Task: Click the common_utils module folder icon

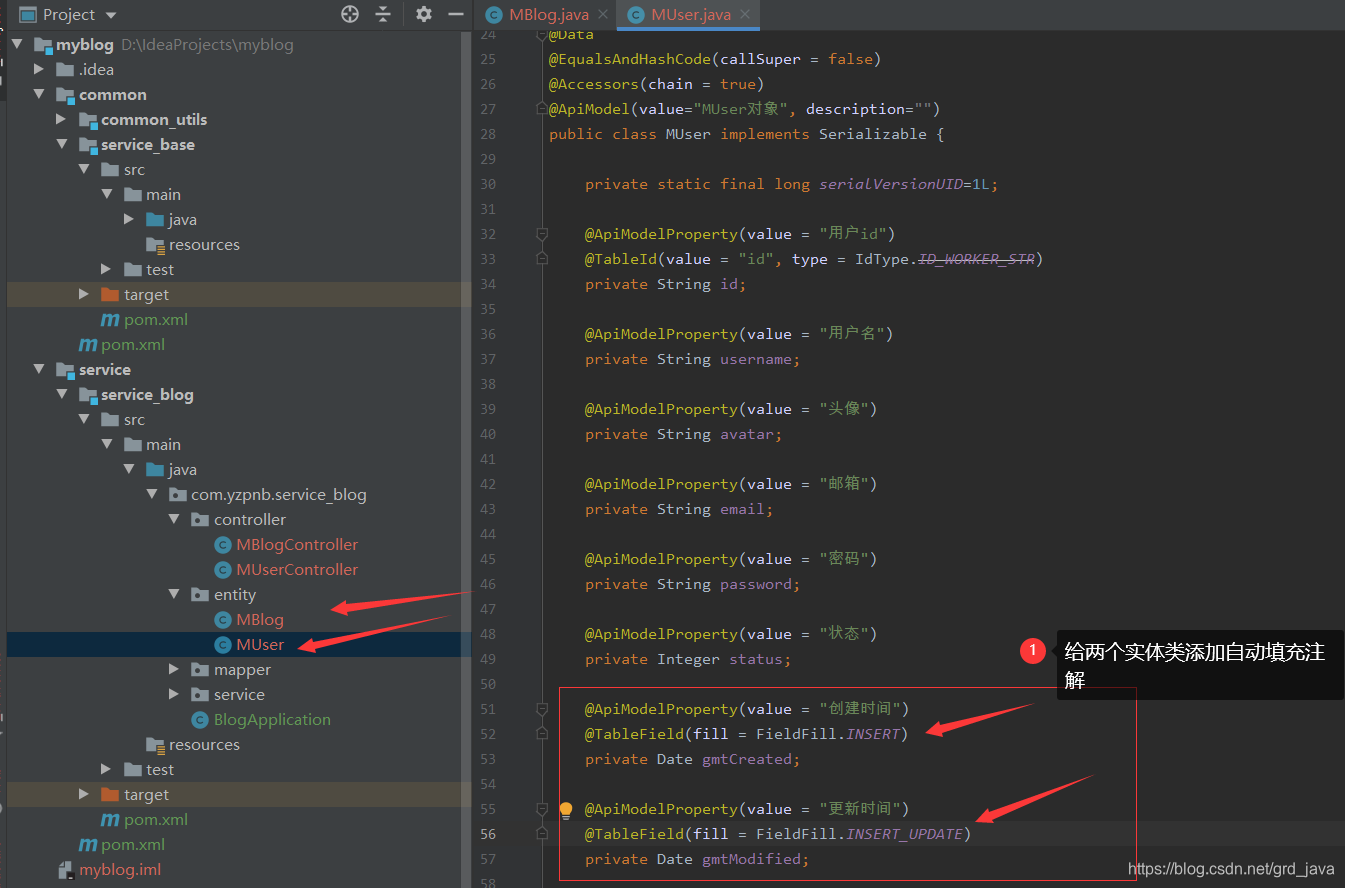Action: tap(88, 120)
